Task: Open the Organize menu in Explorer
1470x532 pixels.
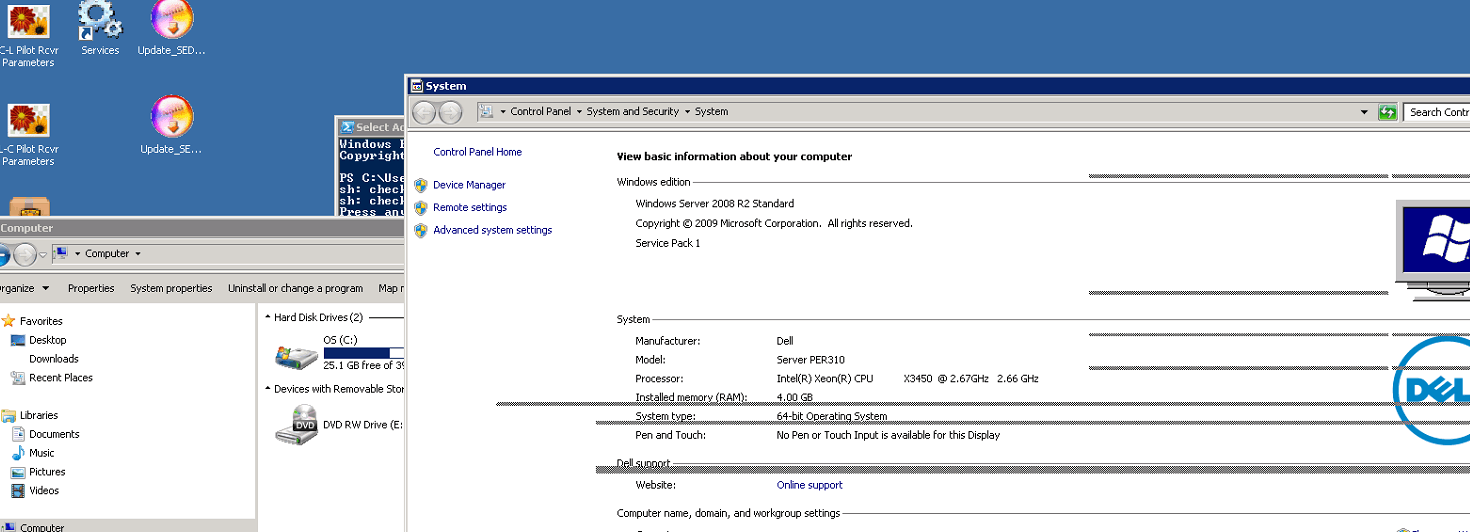Action: coord(22,288)
